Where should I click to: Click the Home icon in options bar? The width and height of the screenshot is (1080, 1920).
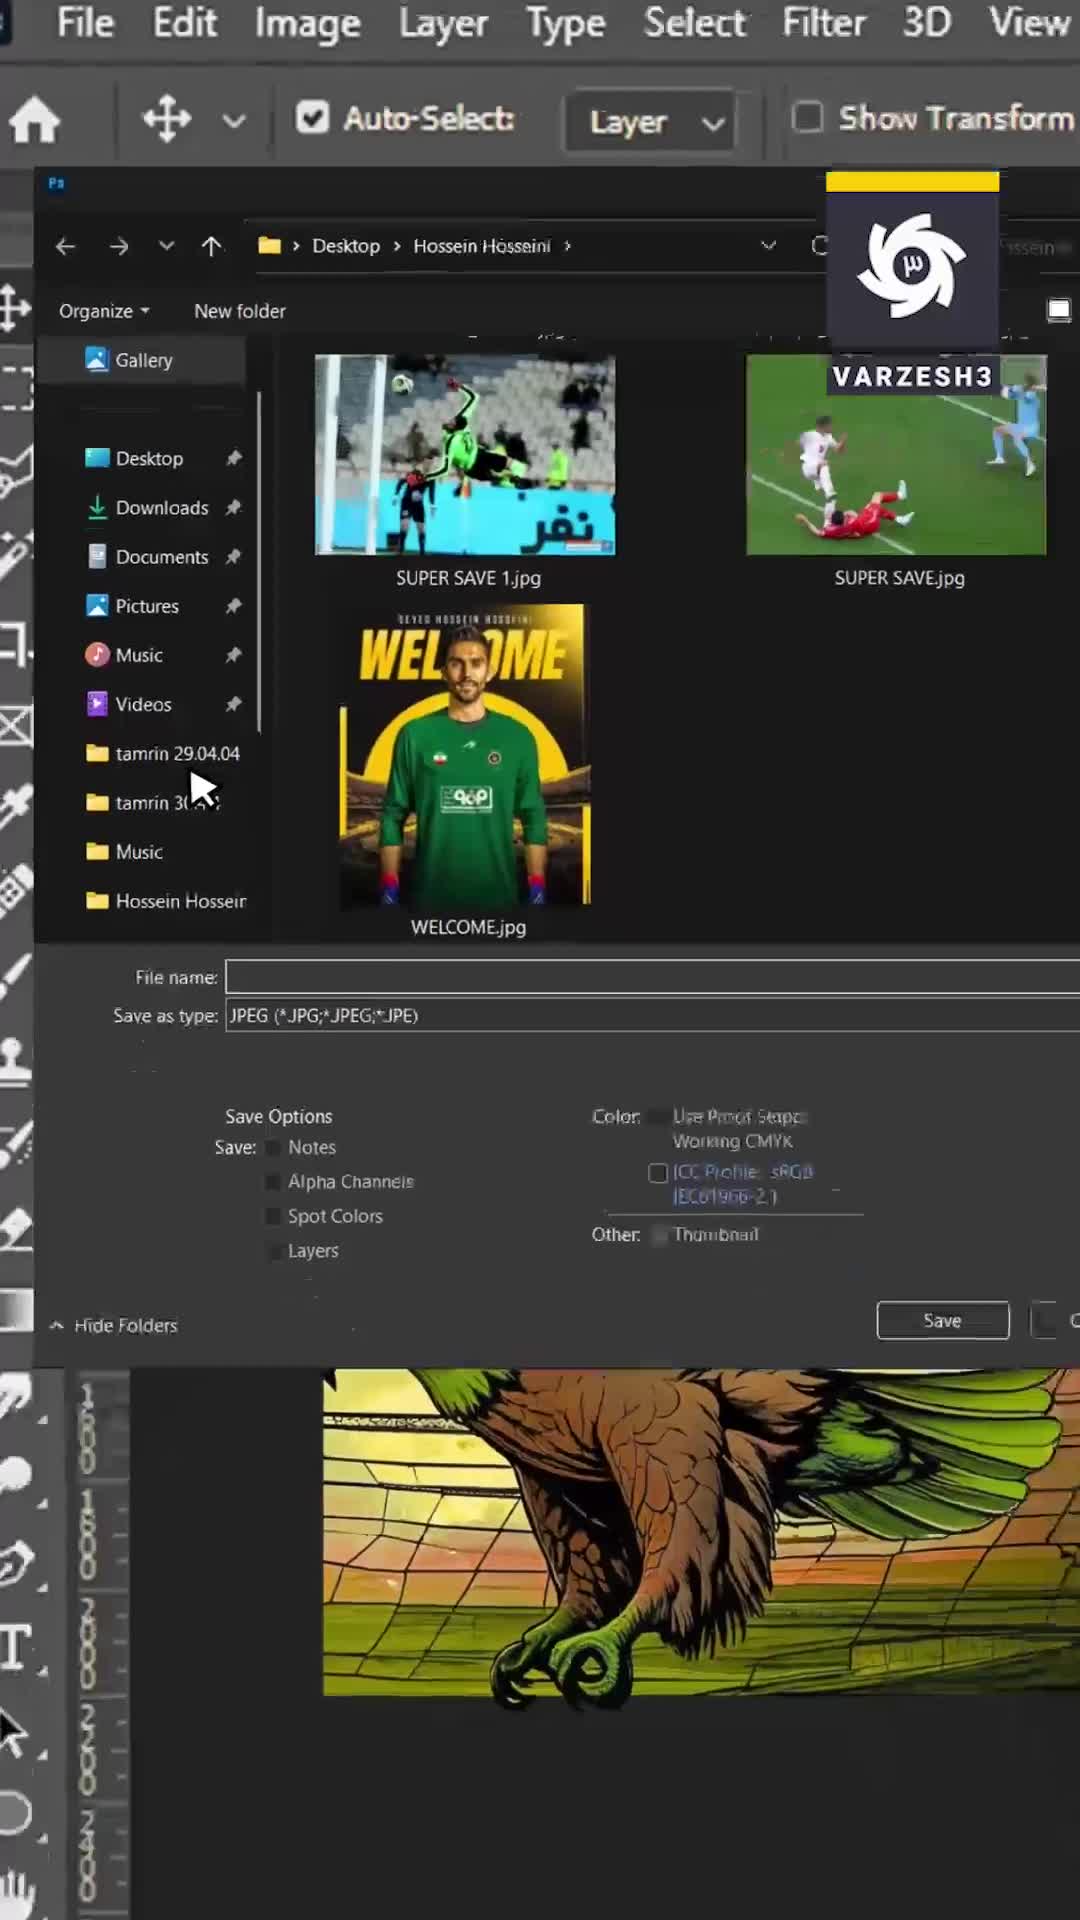(35, 121)
